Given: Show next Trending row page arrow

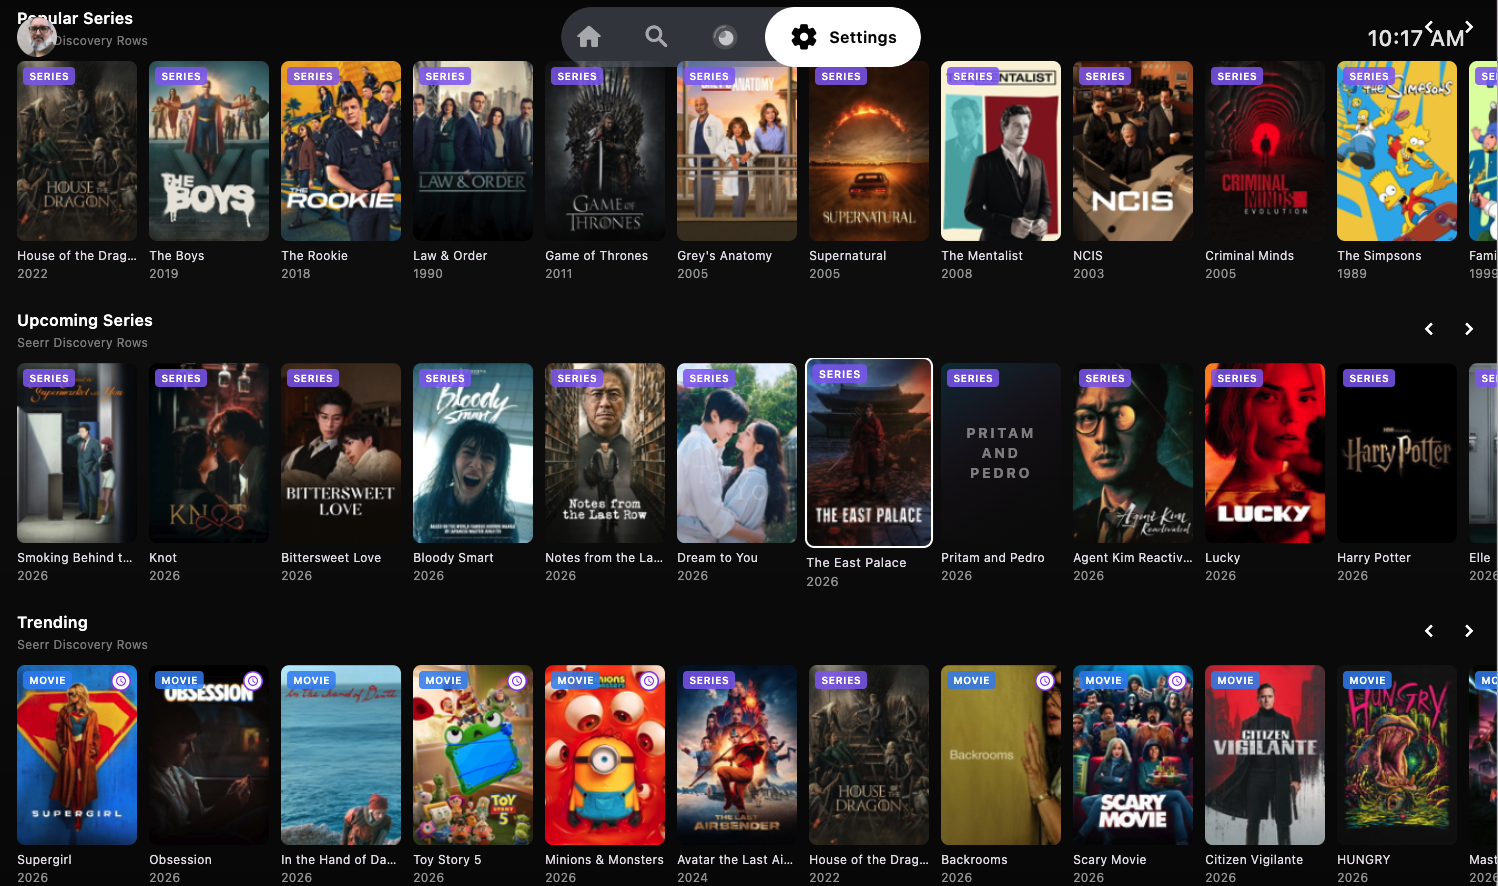Looking at the screenshot, I should tap(1469, 631).
